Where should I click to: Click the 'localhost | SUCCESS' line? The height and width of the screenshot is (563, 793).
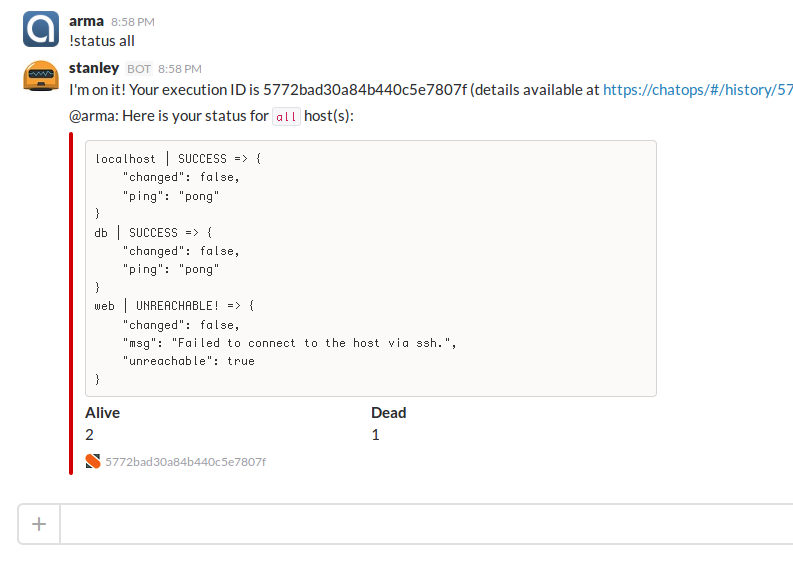coord(178,159)
